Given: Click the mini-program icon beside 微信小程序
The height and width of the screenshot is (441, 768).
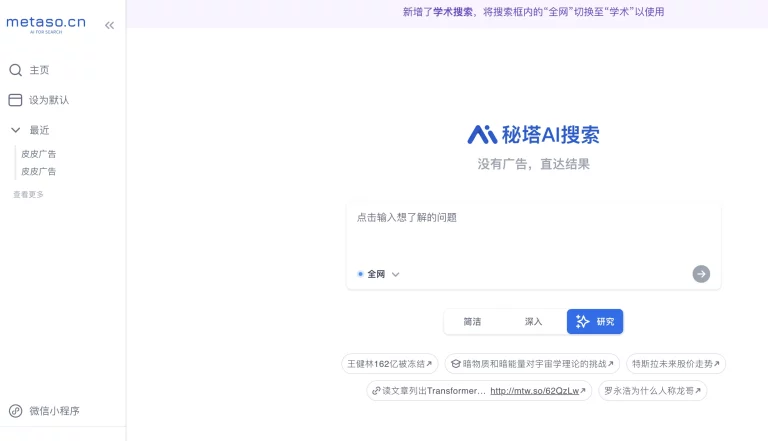Looking at the screenshot, I should coord(16,411).
